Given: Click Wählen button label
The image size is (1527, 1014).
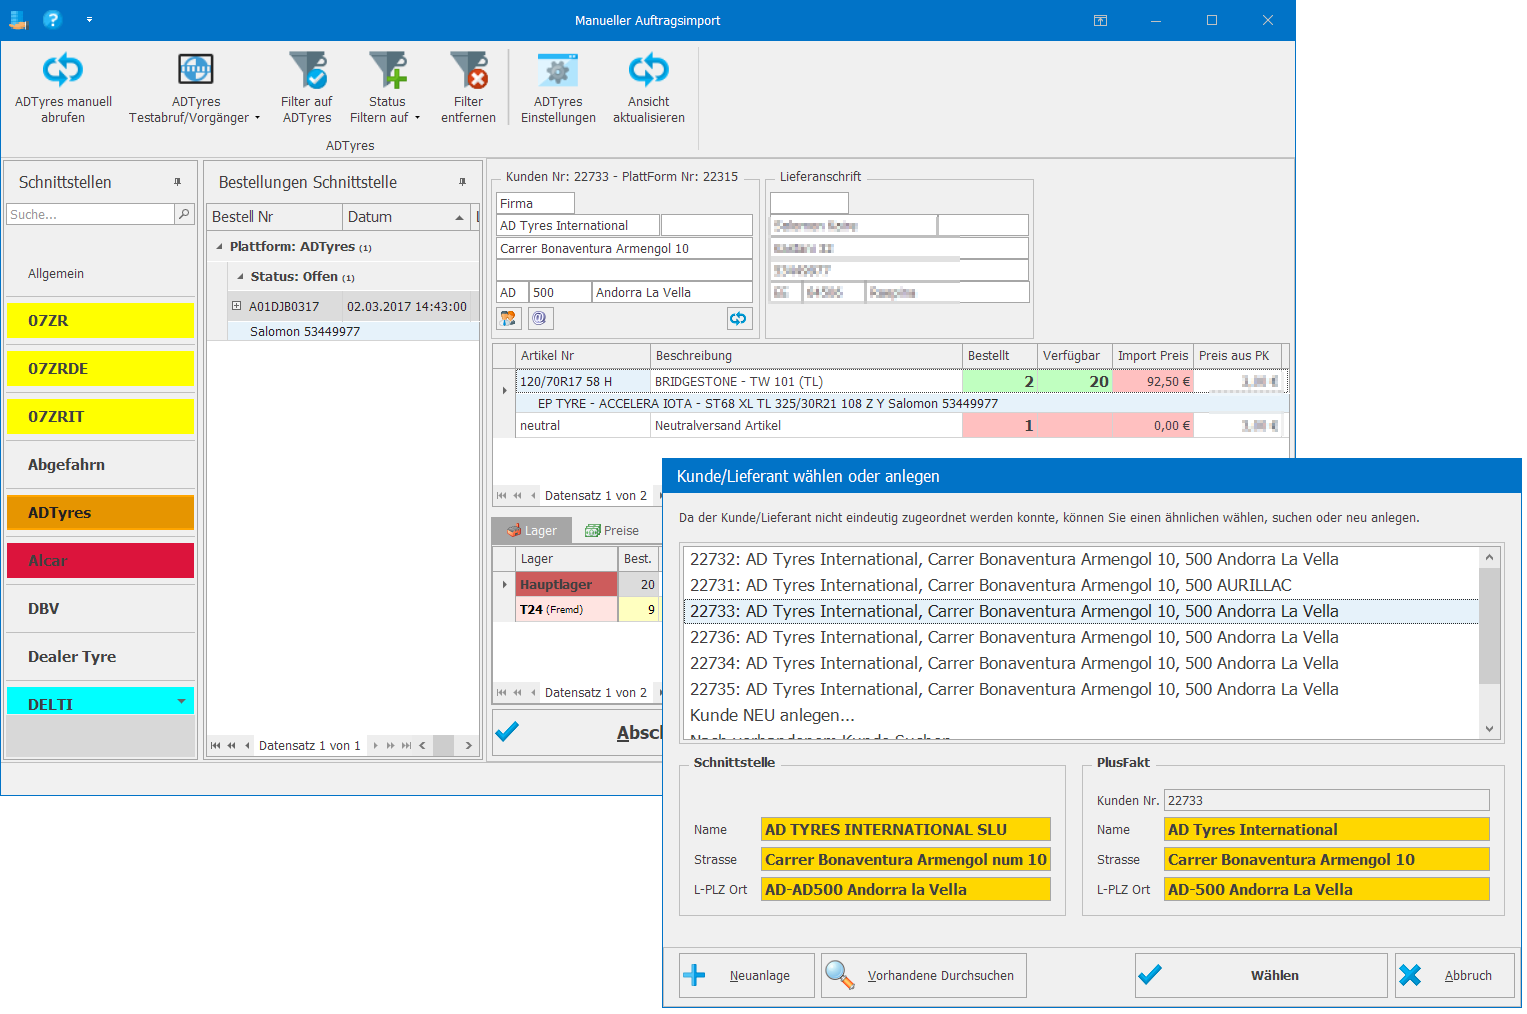Looking at the screenshot, I should pos(1275,976).
